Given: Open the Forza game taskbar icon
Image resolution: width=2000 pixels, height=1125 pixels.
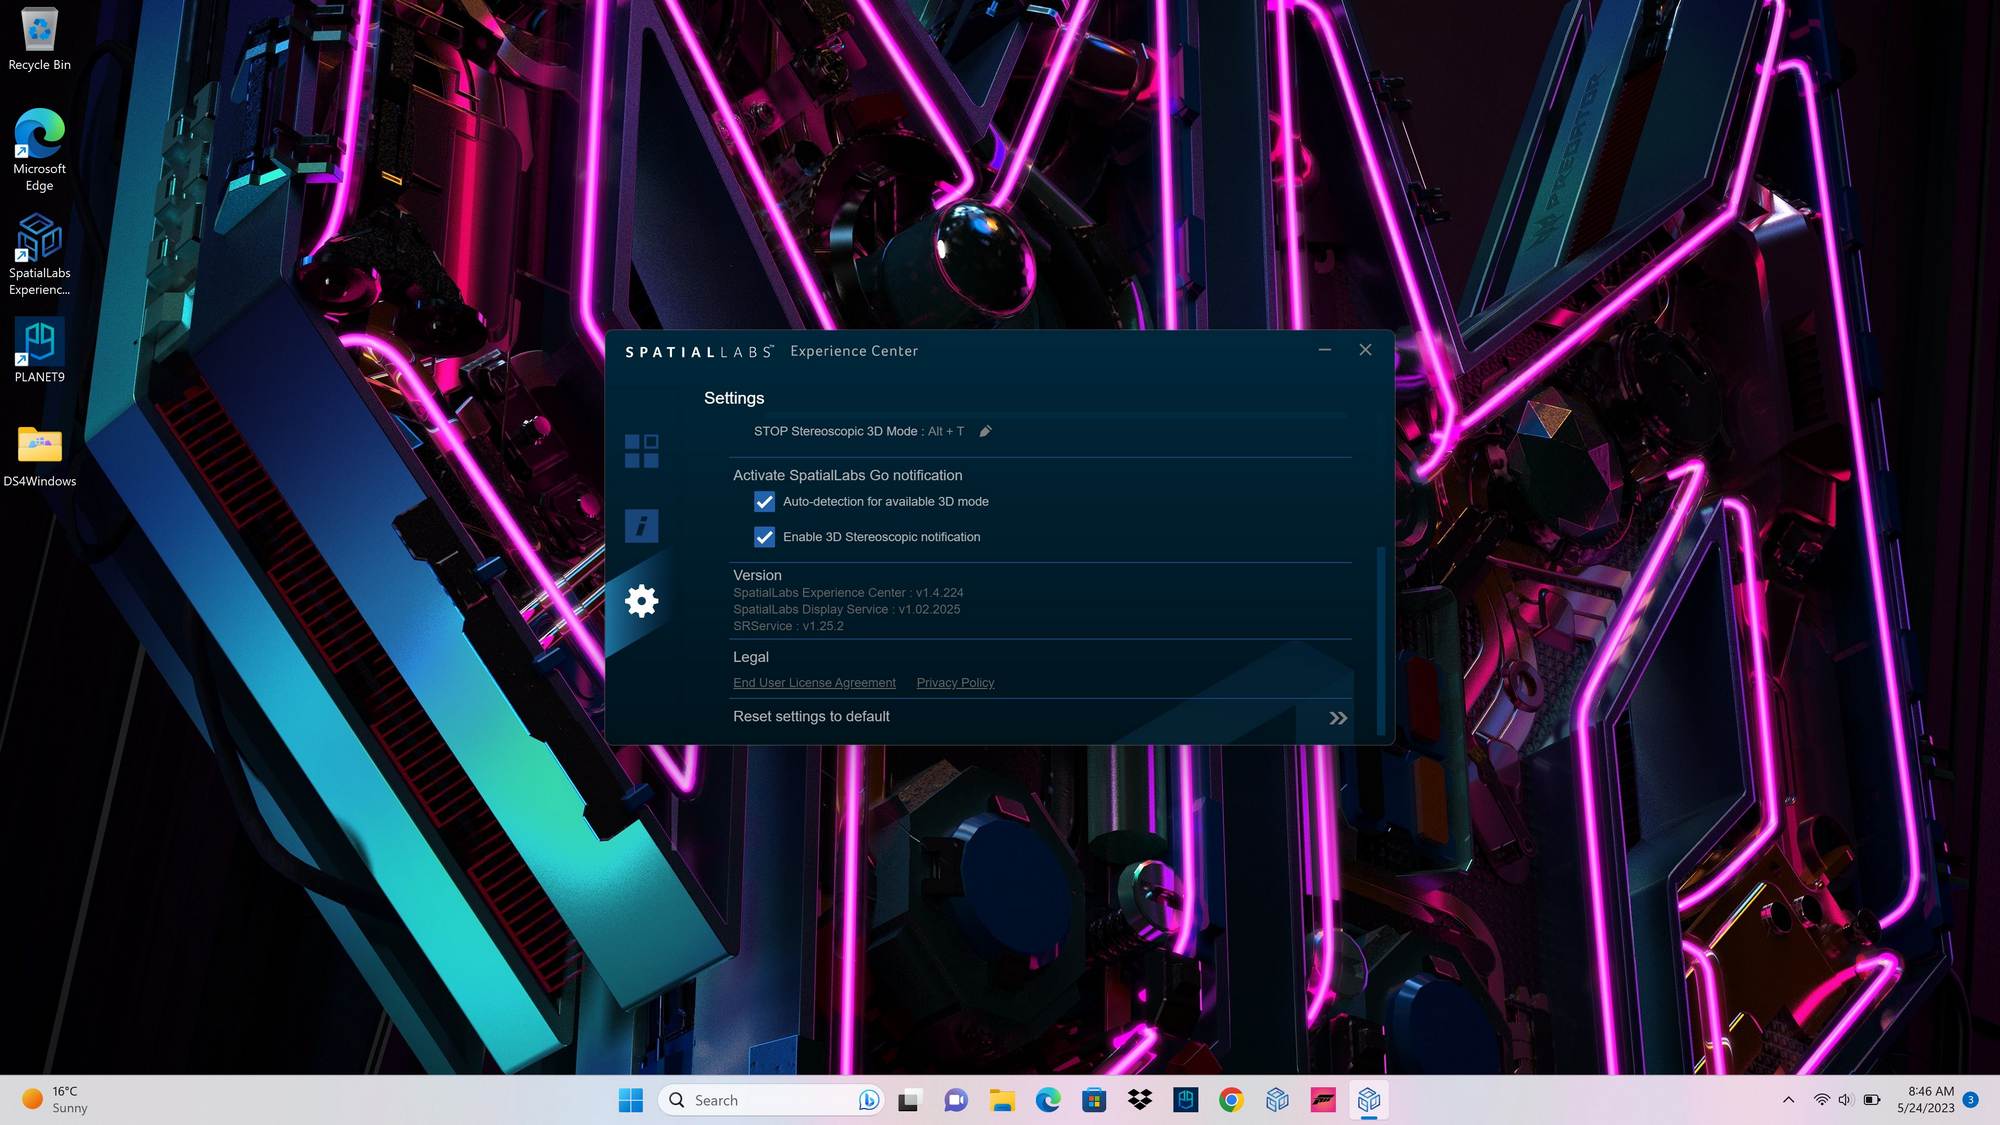Looking at the screenshot, I should click(x=1323, y=1100).
